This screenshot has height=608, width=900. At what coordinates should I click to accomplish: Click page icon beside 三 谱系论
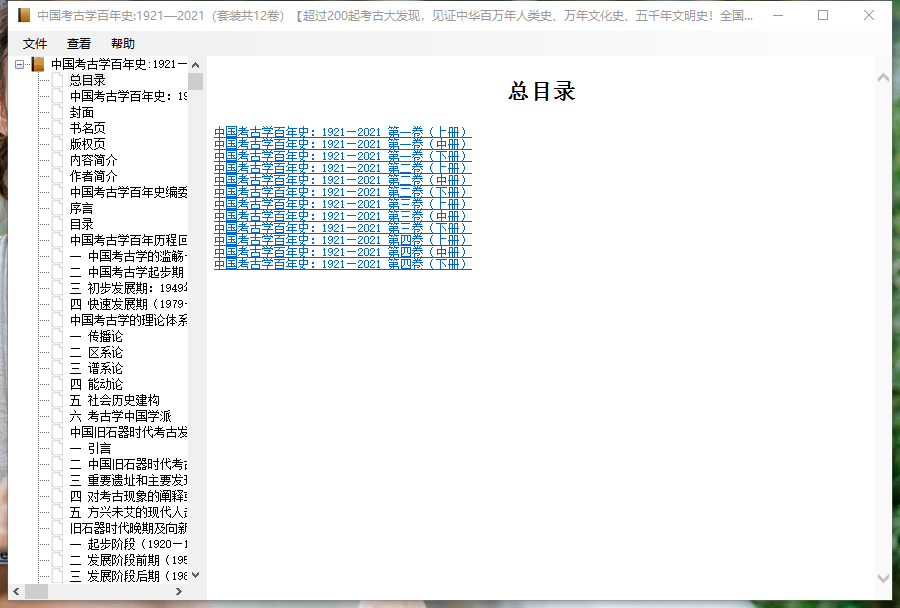pos(57,368)
